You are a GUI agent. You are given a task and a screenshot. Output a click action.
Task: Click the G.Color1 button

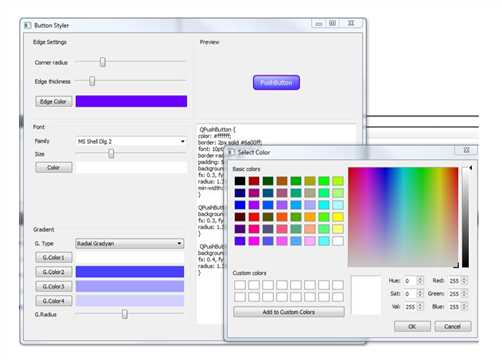[x=54, y=258]
